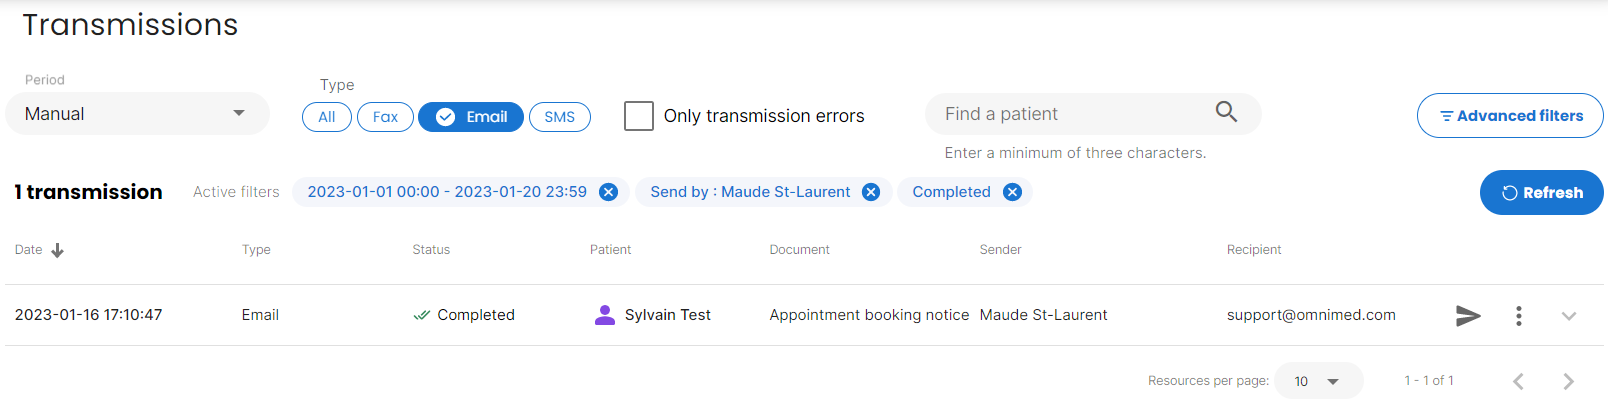Image resolution: width=1608 pixels, height=412 pixels.
Task: Click the search magnifier icon
Action: click(1226, 112)
